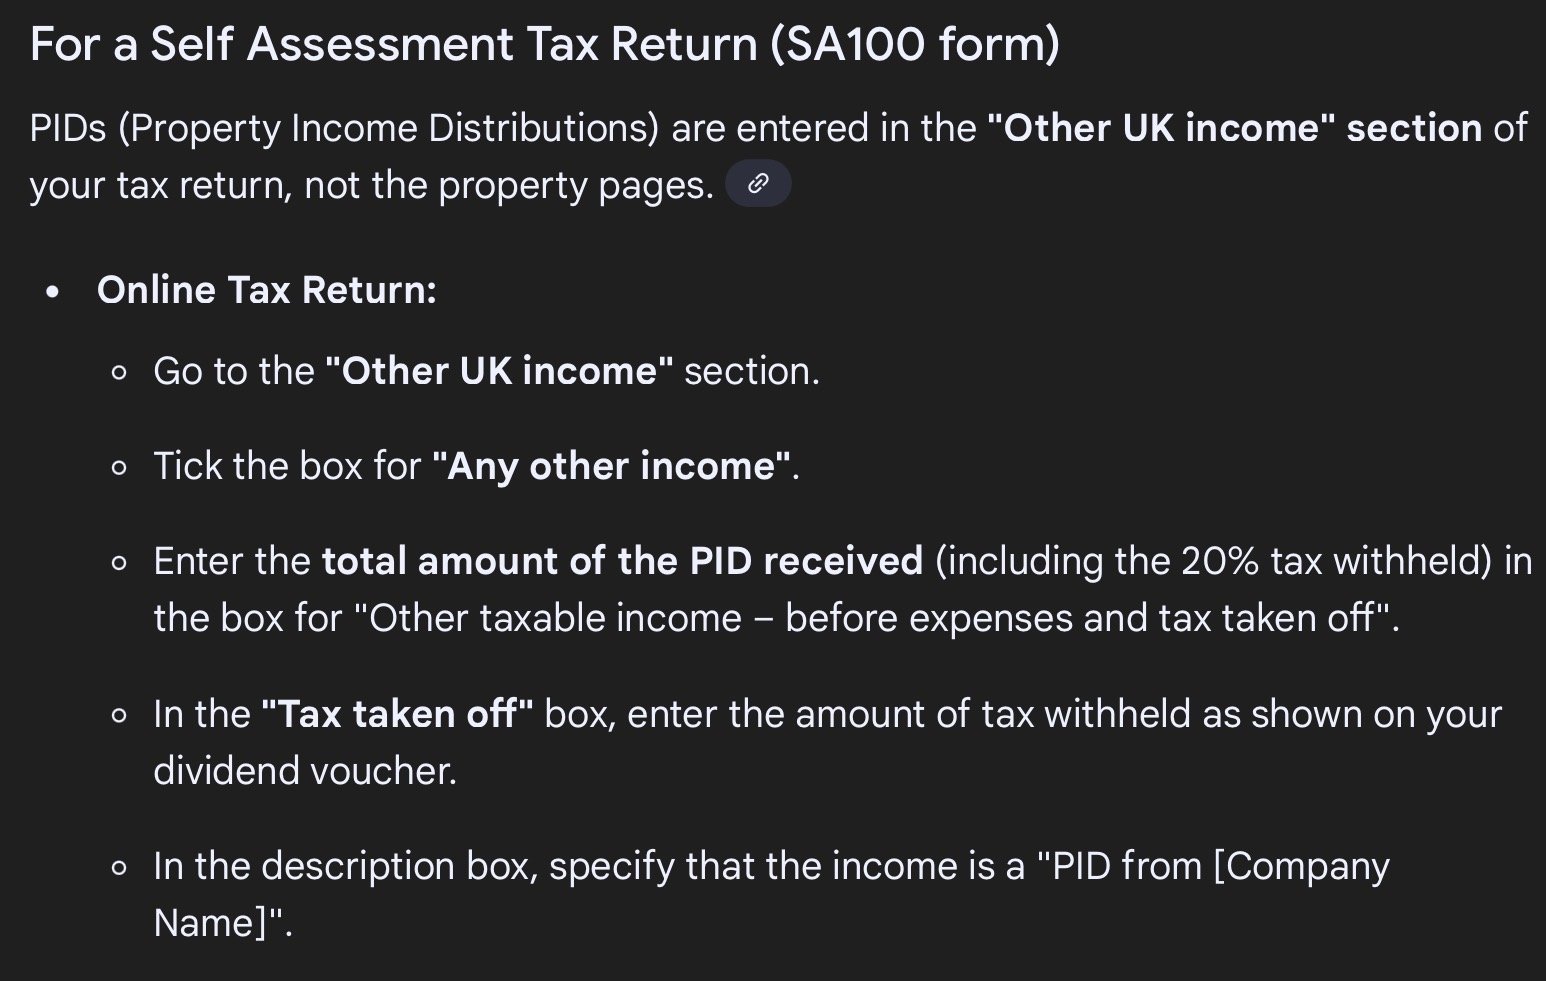
Task: Click the bold "total amount of the PID received" text
Action: click(622, 561)
